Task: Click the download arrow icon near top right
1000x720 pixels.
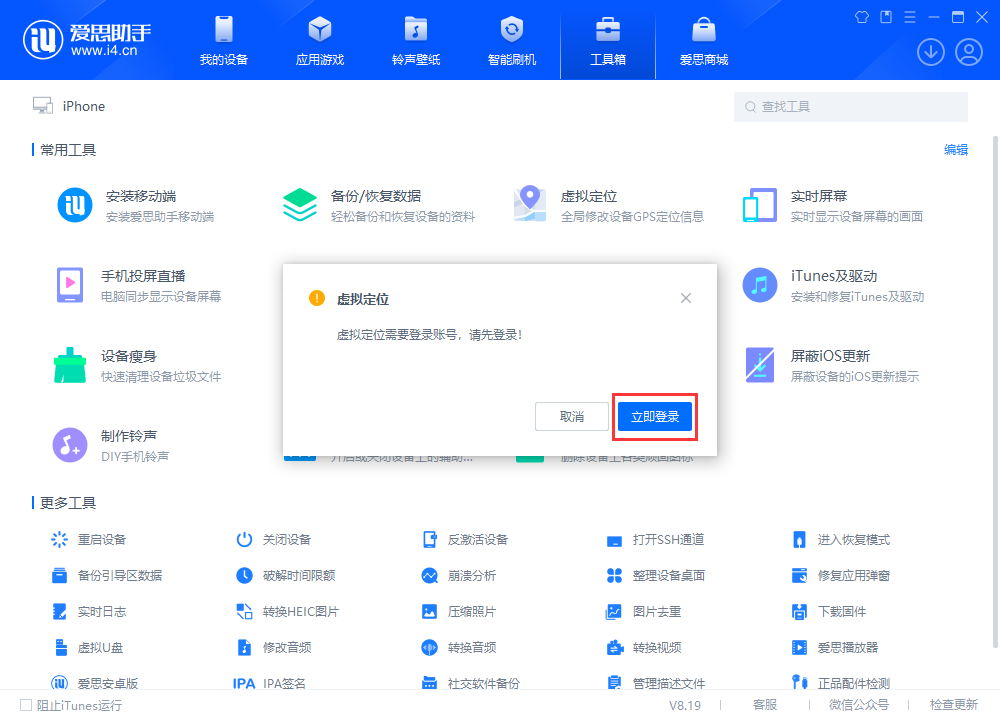Action: [x=931, y=51]
